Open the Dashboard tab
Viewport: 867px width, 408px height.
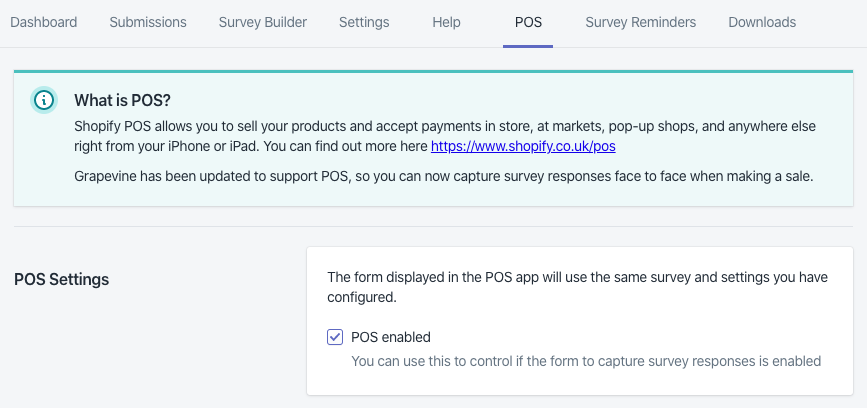tap(44, 22)
